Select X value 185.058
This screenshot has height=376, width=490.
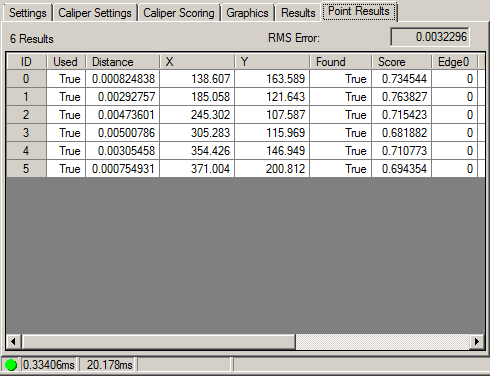[x=197, y=97]
